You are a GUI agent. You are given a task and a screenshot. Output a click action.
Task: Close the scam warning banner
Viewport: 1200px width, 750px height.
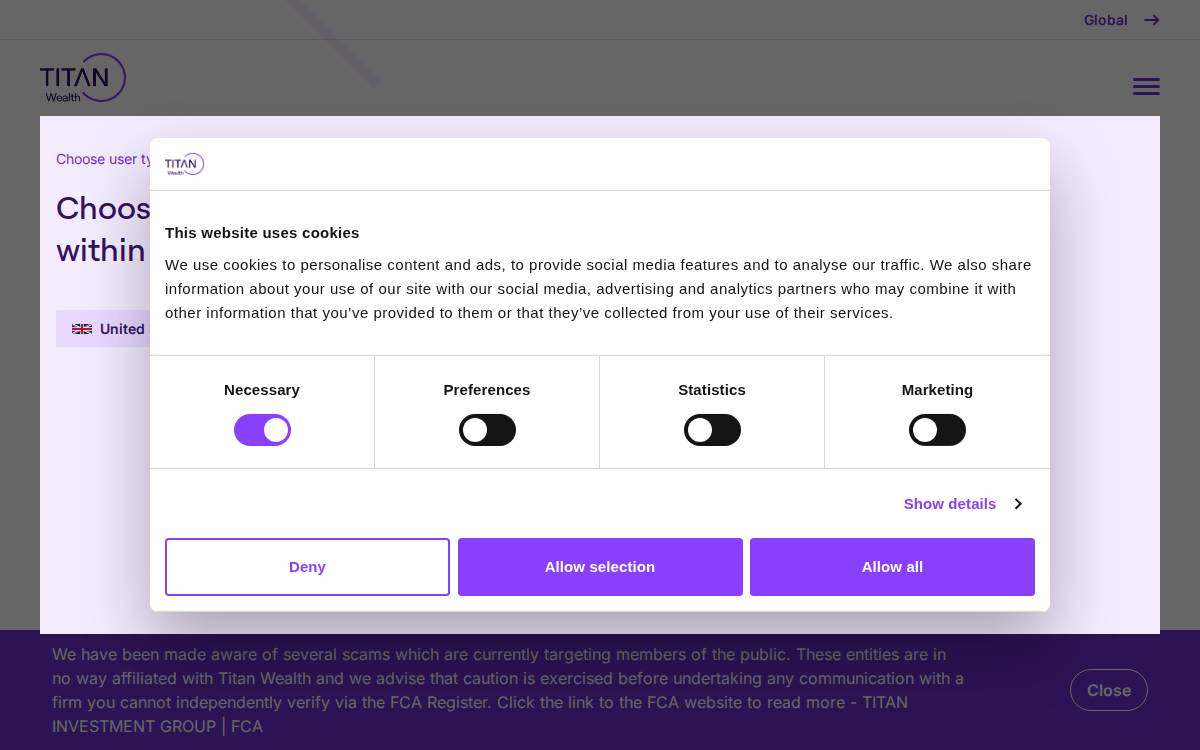(1108, 690)
